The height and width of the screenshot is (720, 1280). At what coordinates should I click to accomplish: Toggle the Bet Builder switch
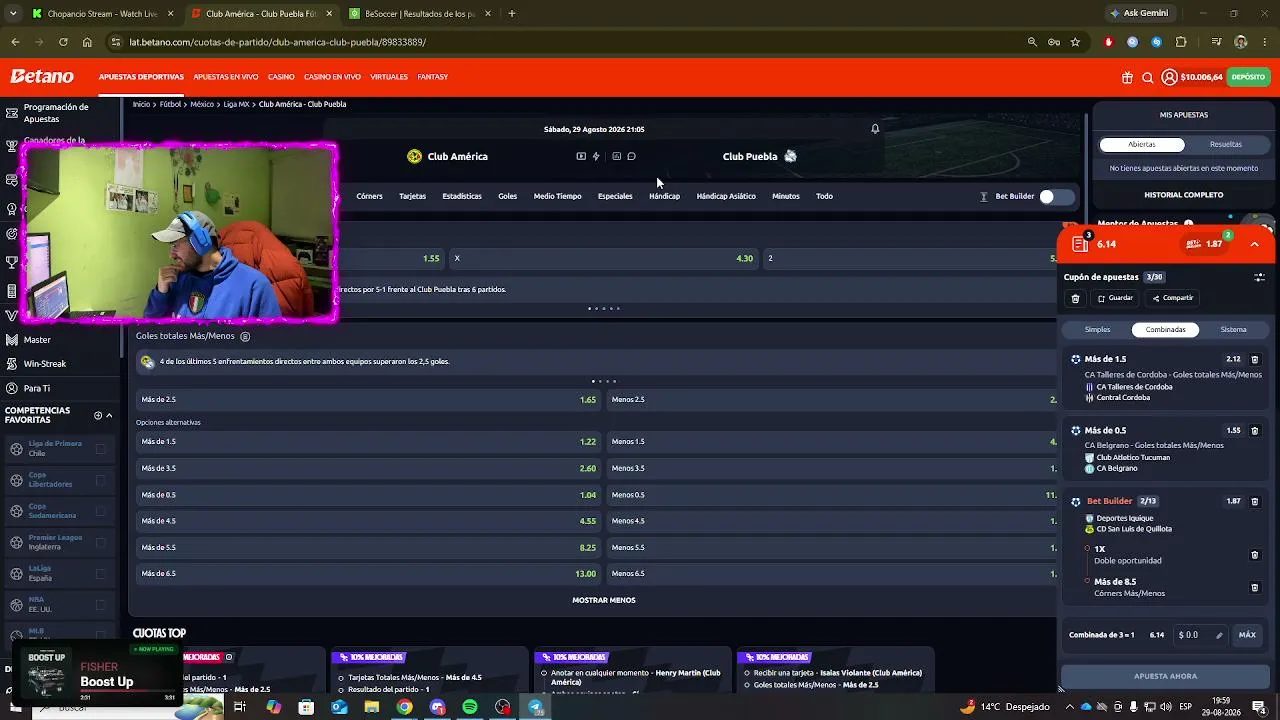point(1056,196)
